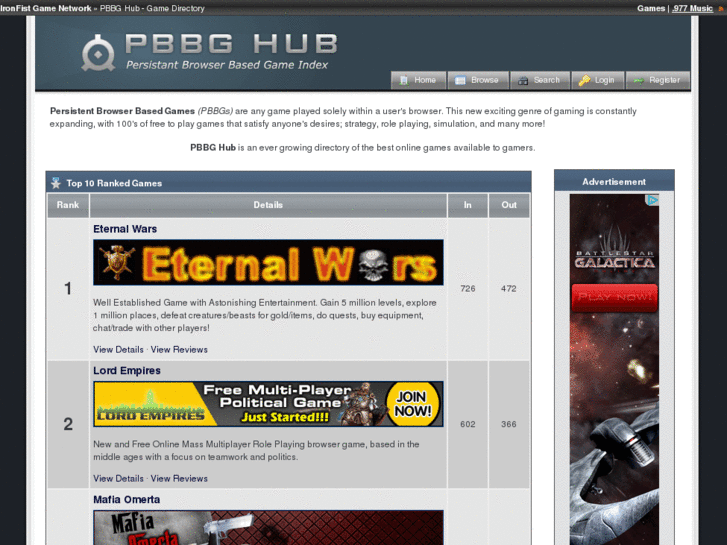Open the Lord Empires title link

[127, 371]
